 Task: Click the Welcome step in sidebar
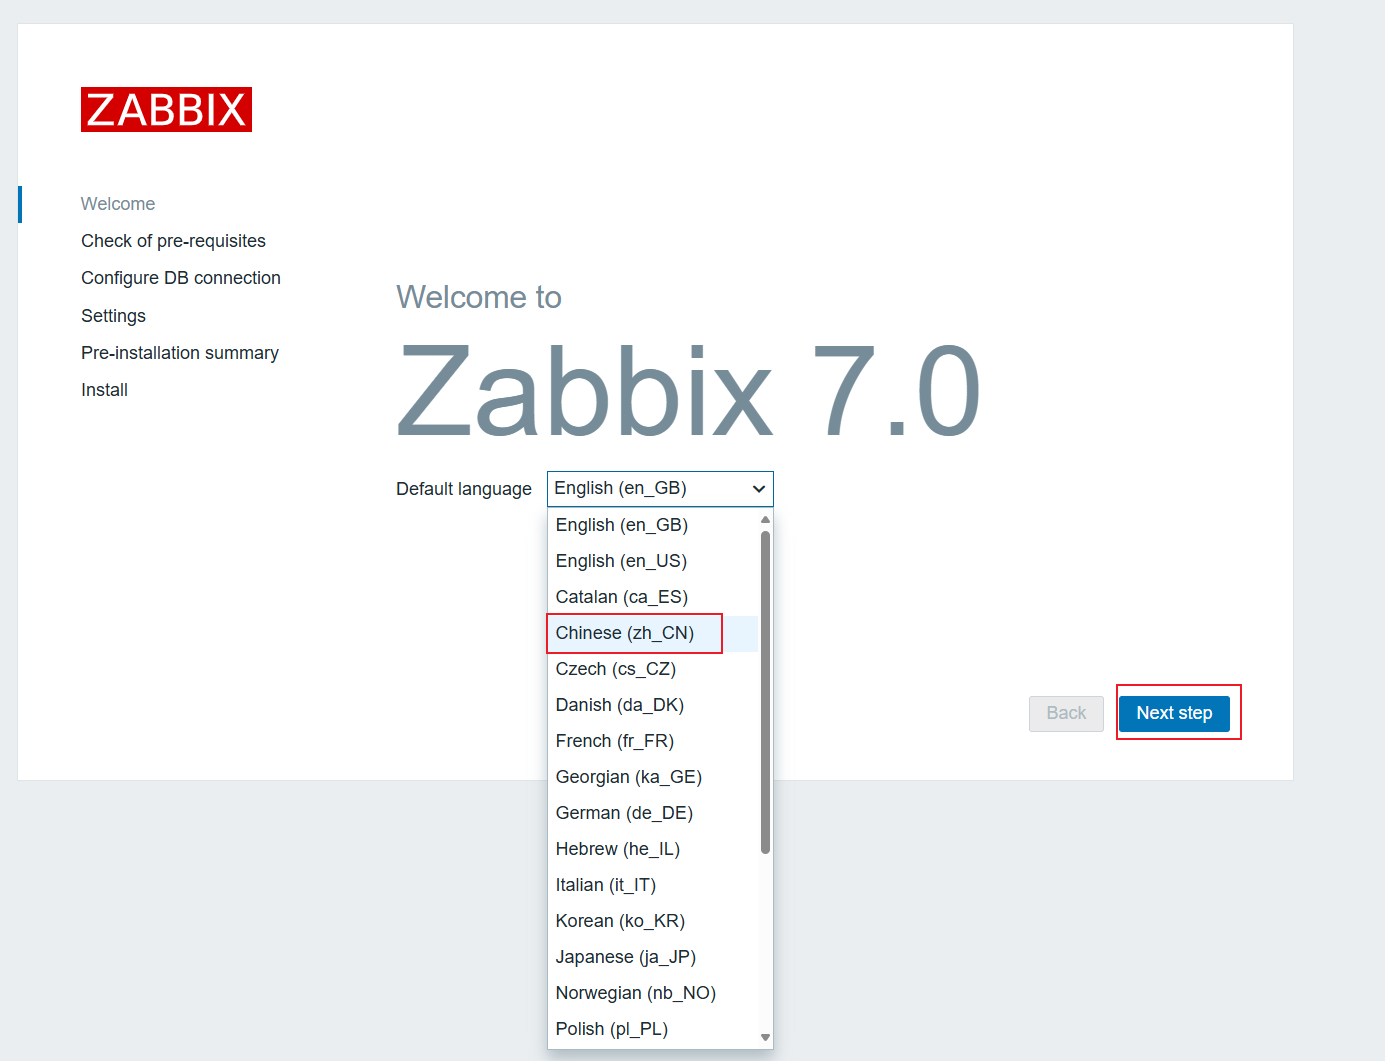coord(118,204)
